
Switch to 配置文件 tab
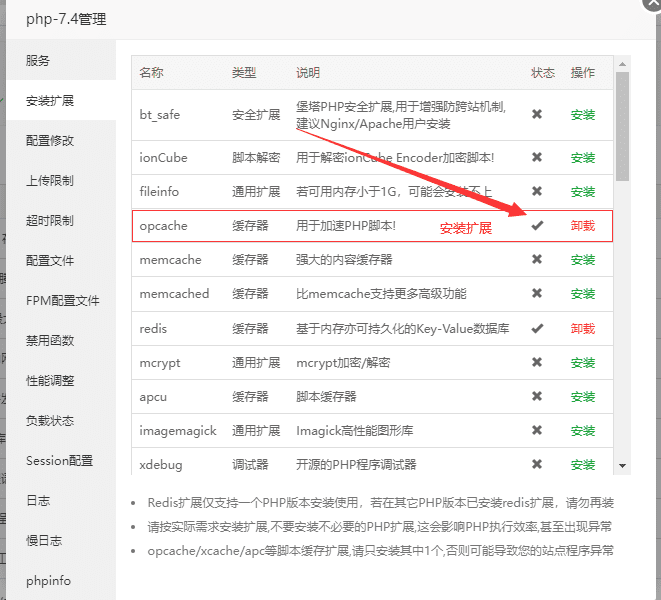[61, 261]
